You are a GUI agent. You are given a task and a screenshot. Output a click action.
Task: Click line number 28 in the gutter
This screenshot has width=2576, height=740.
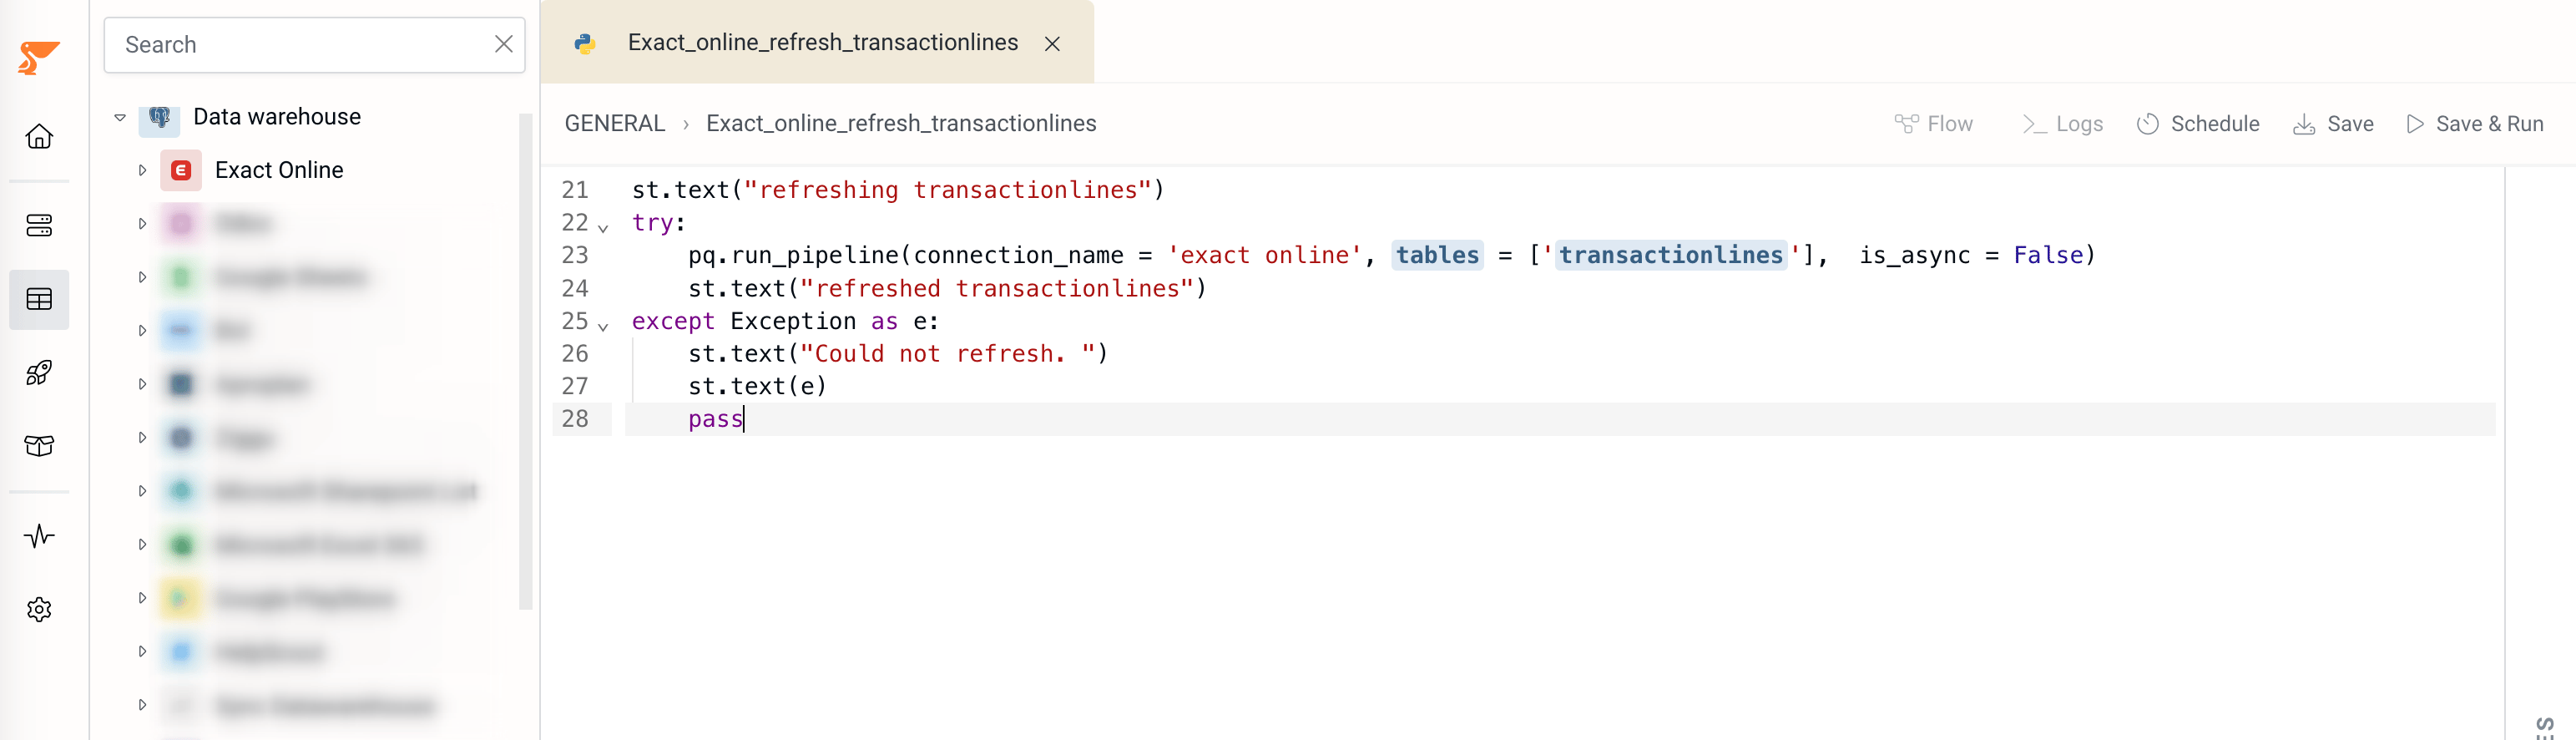[x=575, y=419]
